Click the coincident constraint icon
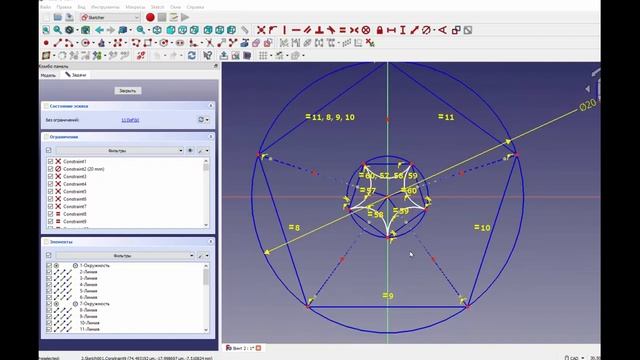 [x=261, y=30]
